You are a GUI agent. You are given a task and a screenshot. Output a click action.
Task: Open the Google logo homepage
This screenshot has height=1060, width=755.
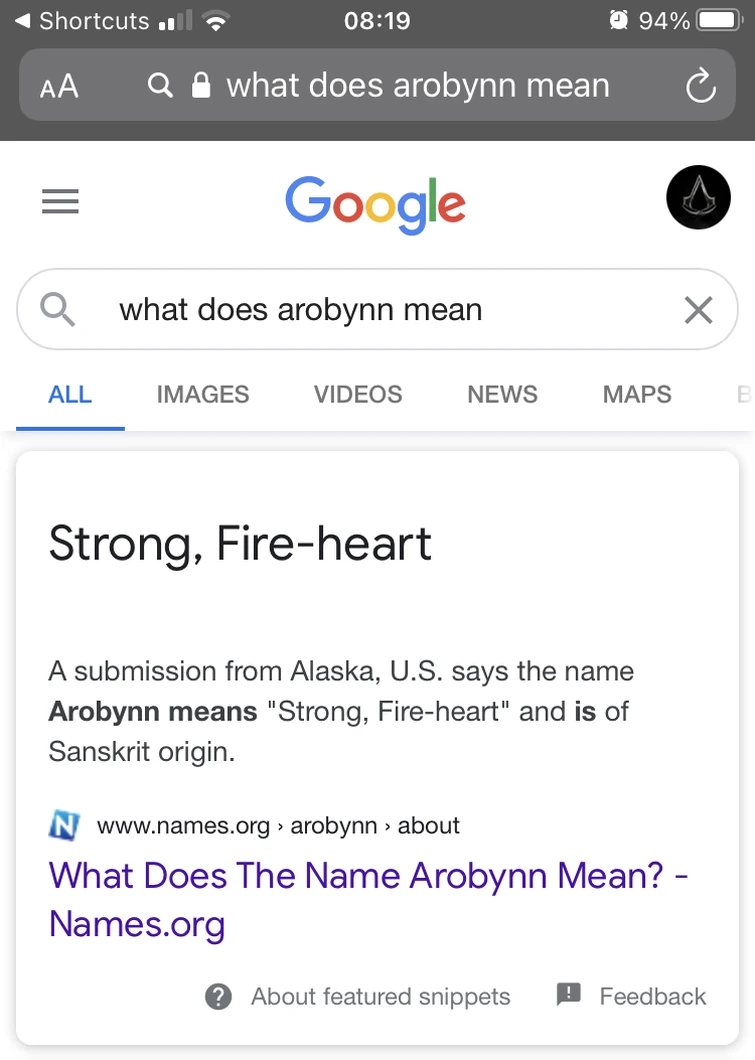(375, 202)
